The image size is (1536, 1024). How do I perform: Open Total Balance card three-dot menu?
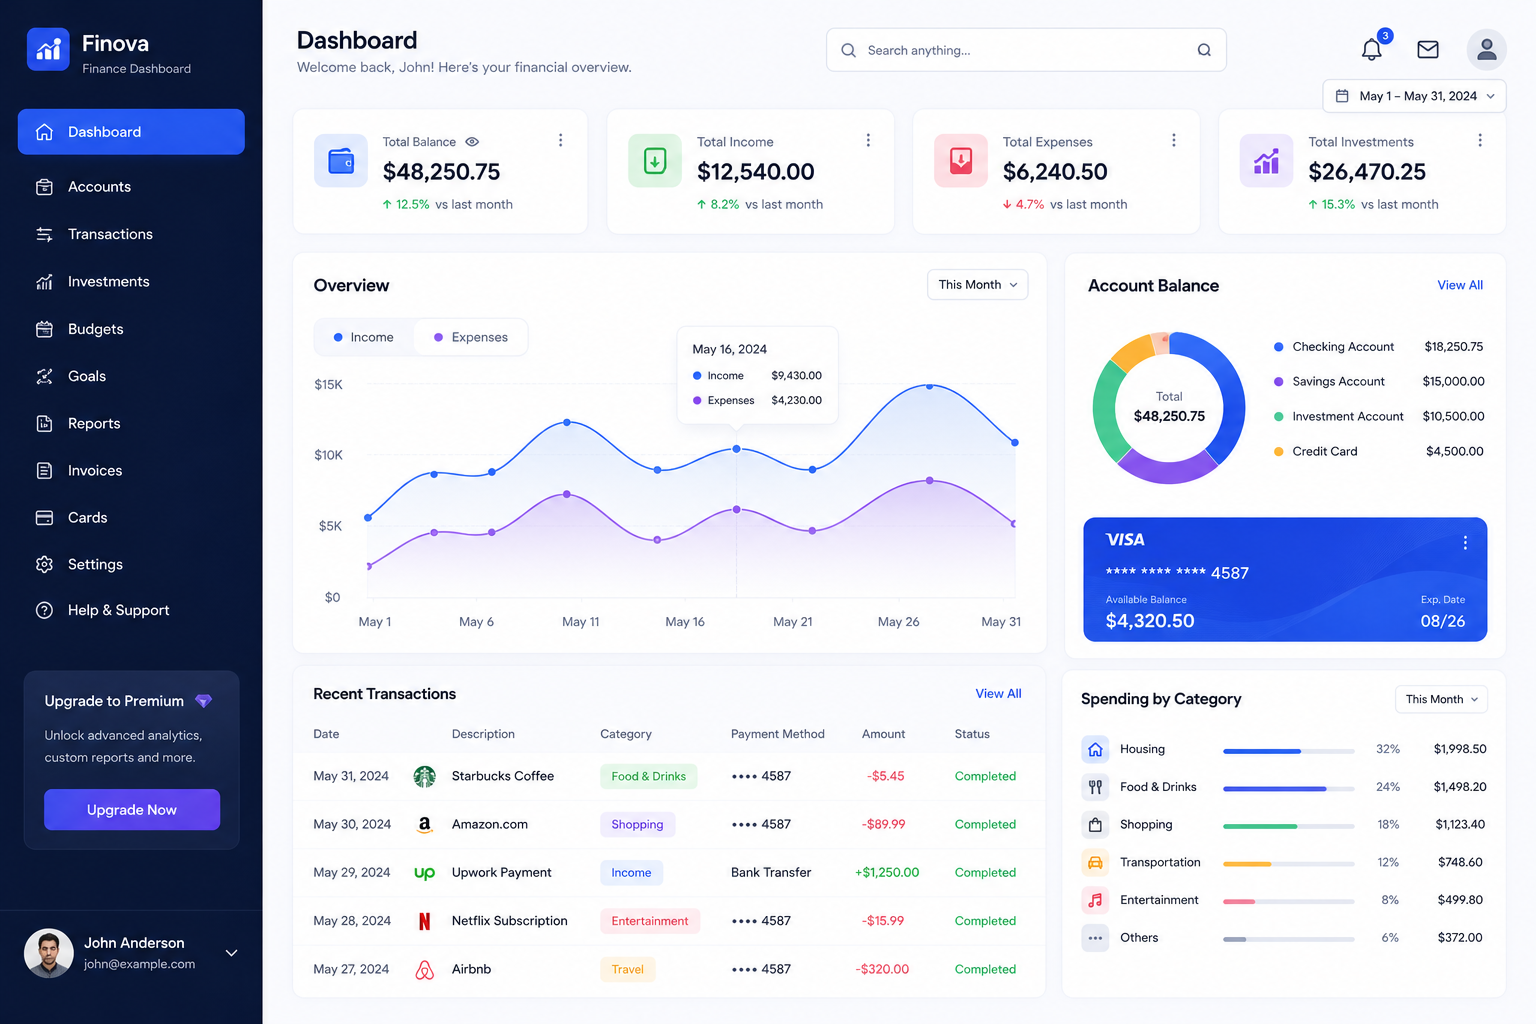point(560,141)
